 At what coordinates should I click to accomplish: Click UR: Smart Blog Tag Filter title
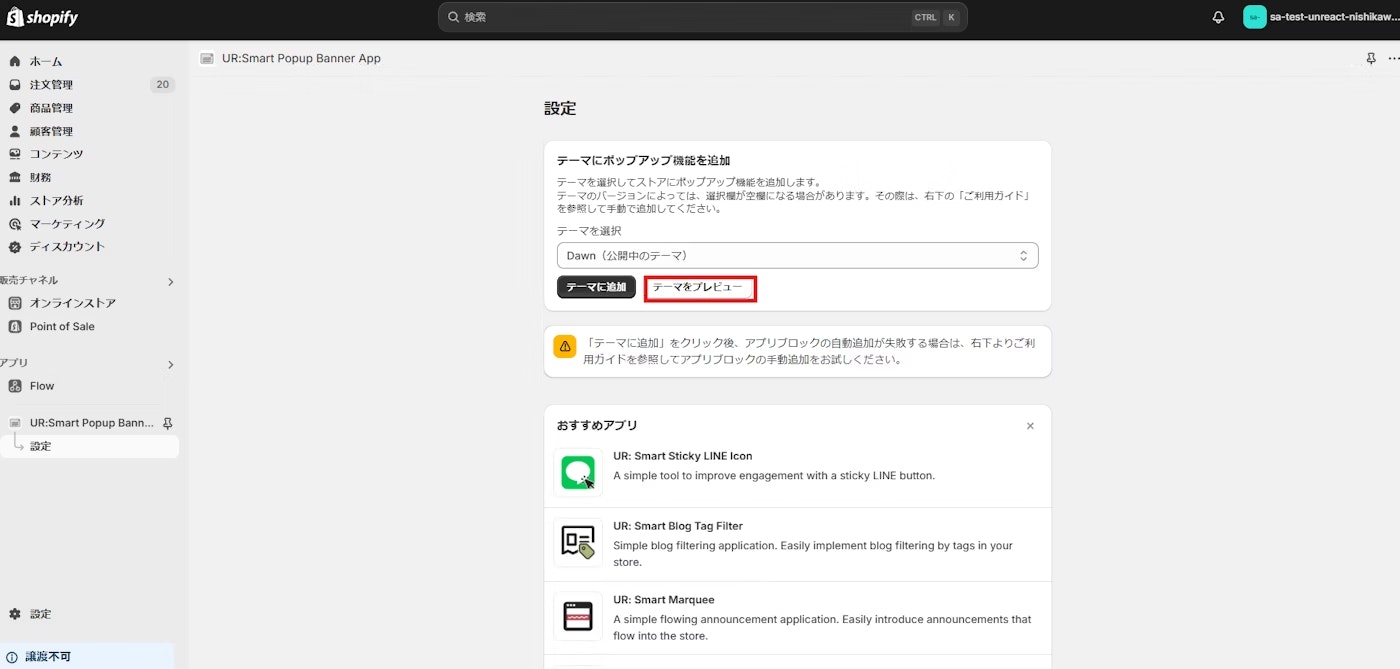(x=678, y=526)
